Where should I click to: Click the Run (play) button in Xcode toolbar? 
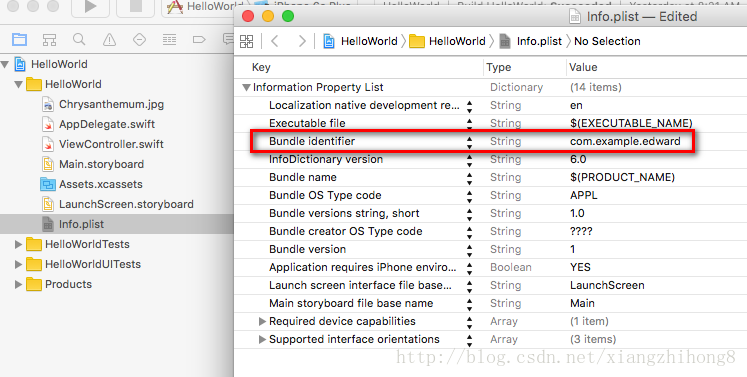coord(91,7)
